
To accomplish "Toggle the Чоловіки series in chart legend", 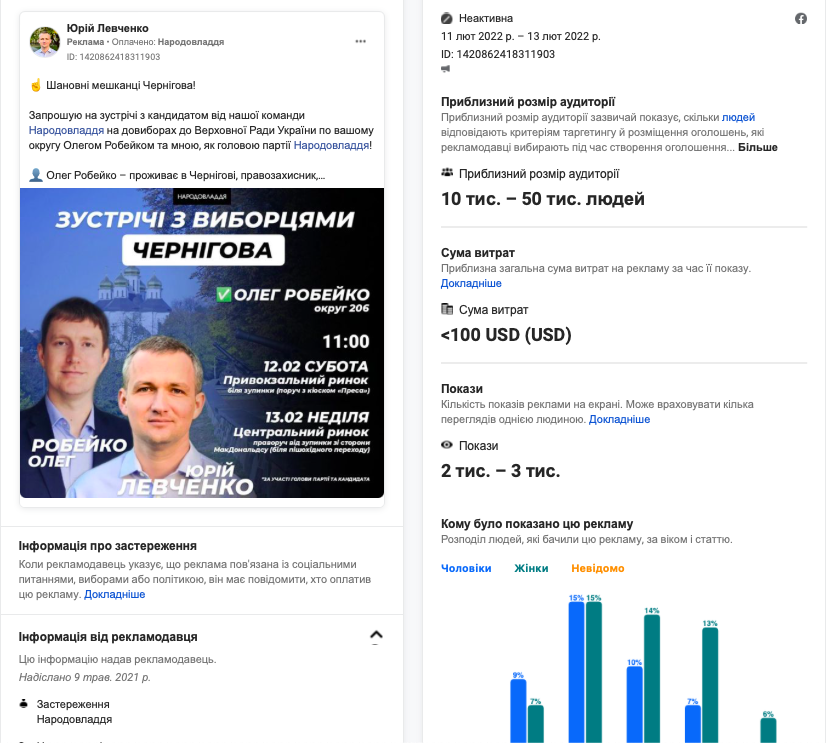I will click(x=466, y=568).
